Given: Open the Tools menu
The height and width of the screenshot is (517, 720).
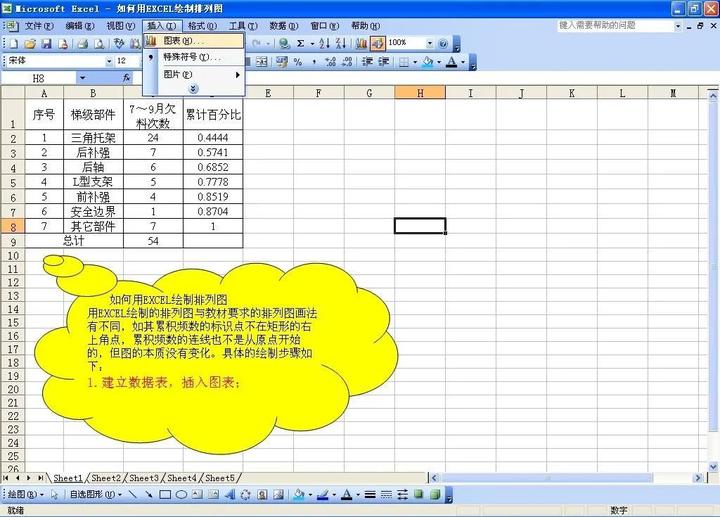Looking at the screenshot, I should coord(243,26).
